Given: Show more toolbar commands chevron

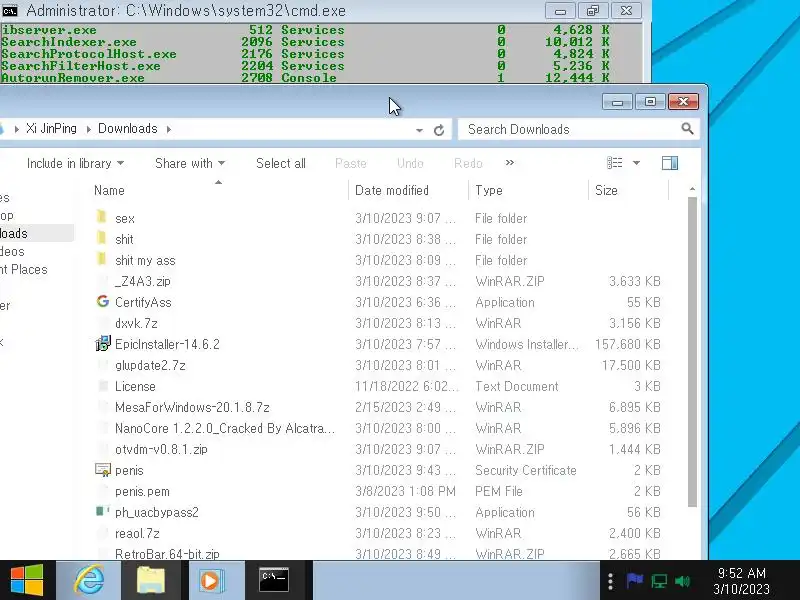Looking at the screenshot, I should (x=509, y=163).
